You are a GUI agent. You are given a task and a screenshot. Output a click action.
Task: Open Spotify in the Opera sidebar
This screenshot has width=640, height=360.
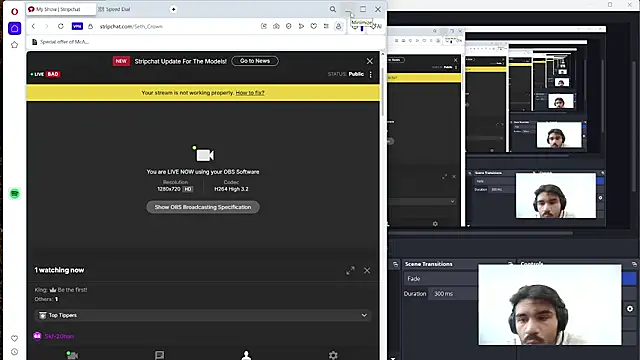coord(15,193)
